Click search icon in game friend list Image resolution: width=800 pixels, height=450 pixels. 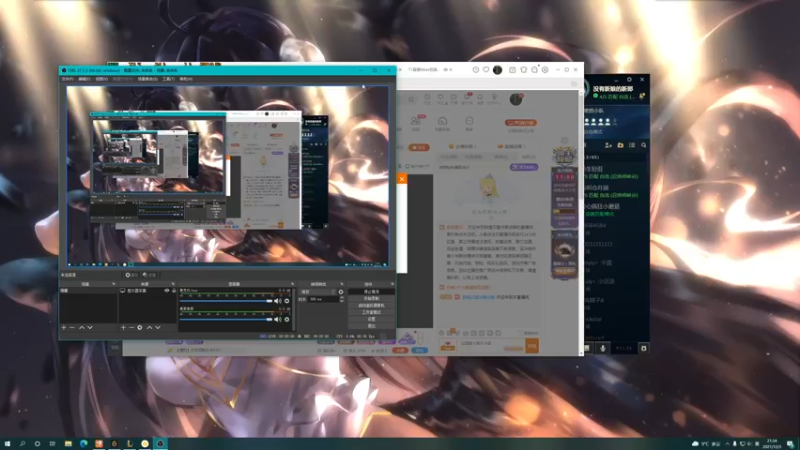(644, 145)
